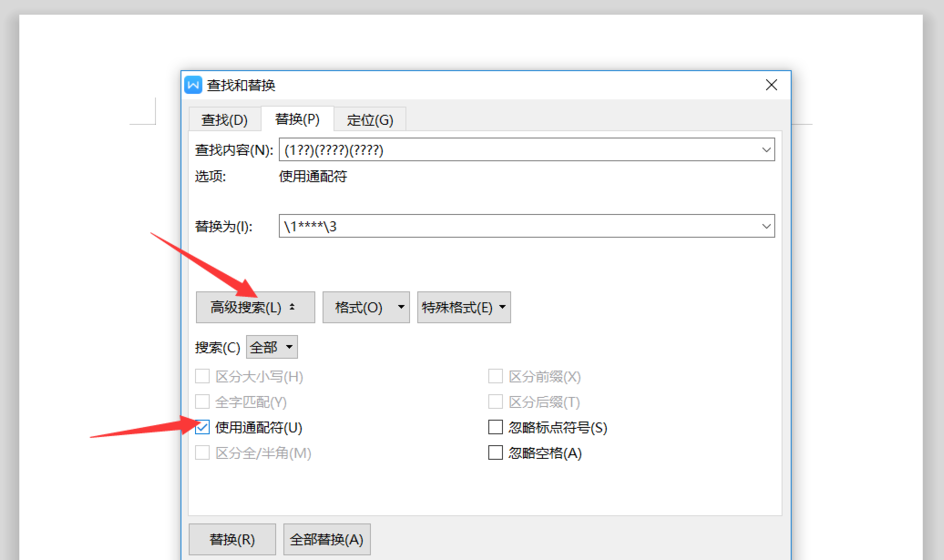Select the 替换(P) tab
The height and width of the screenshot is (560, 944).
(x=297, y=119)
